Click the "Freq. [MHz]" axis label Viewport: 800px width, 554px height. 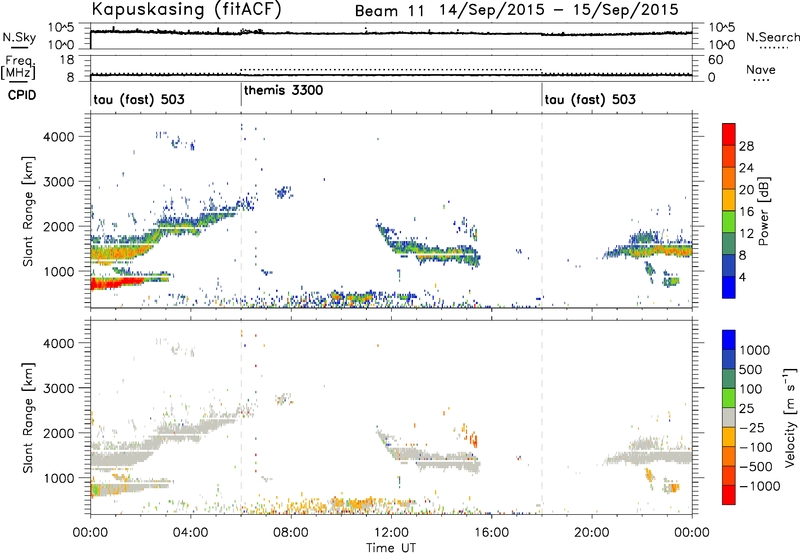(18, 67)
